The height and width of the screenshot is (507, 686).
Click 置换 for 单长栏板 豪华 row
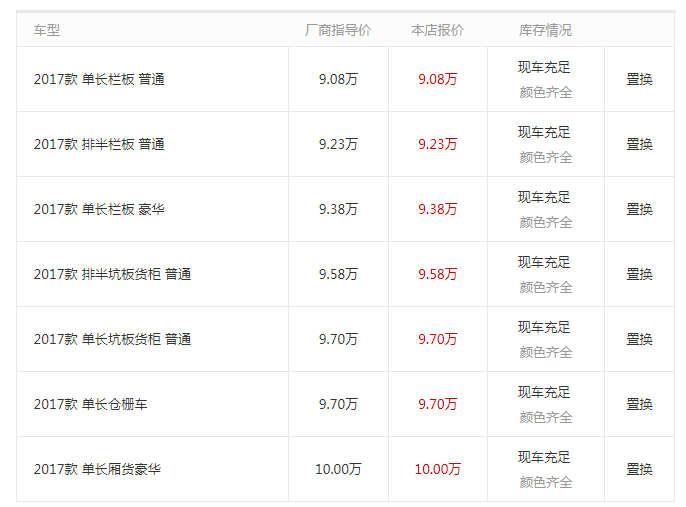(x=639, y=209)
